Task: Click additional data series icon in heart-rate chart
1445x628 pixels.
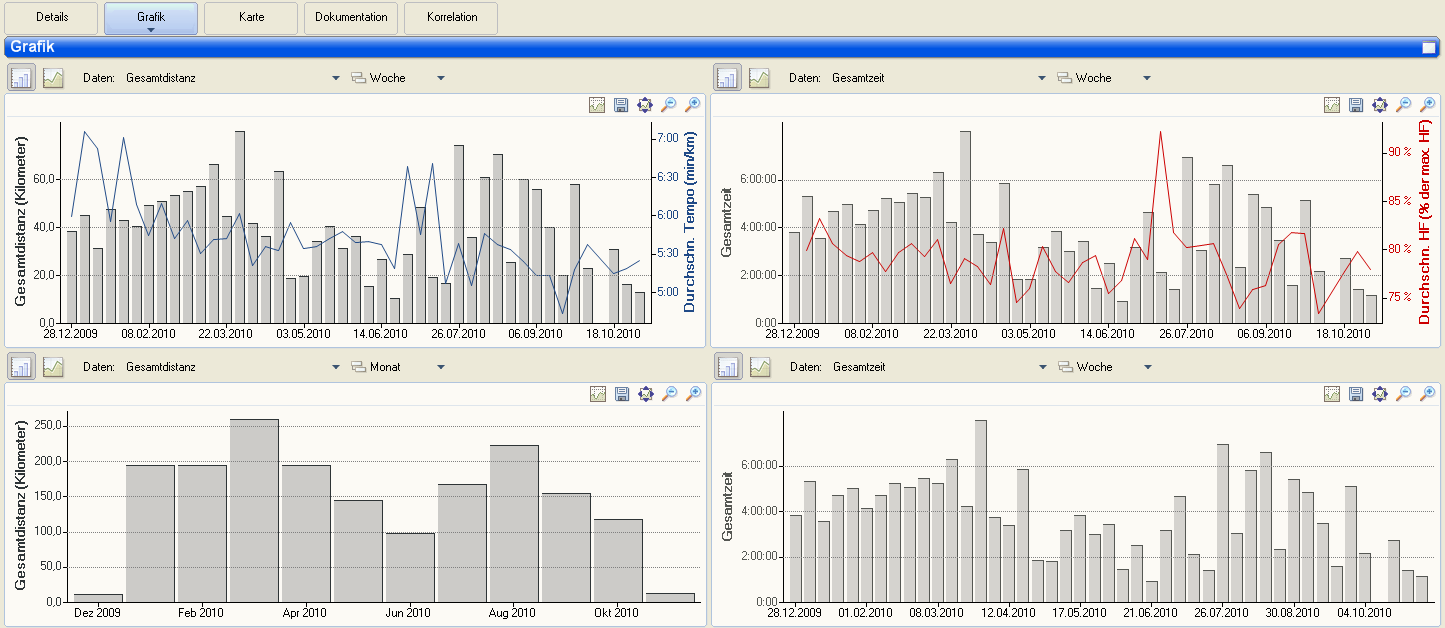Action: point(1332,105)
